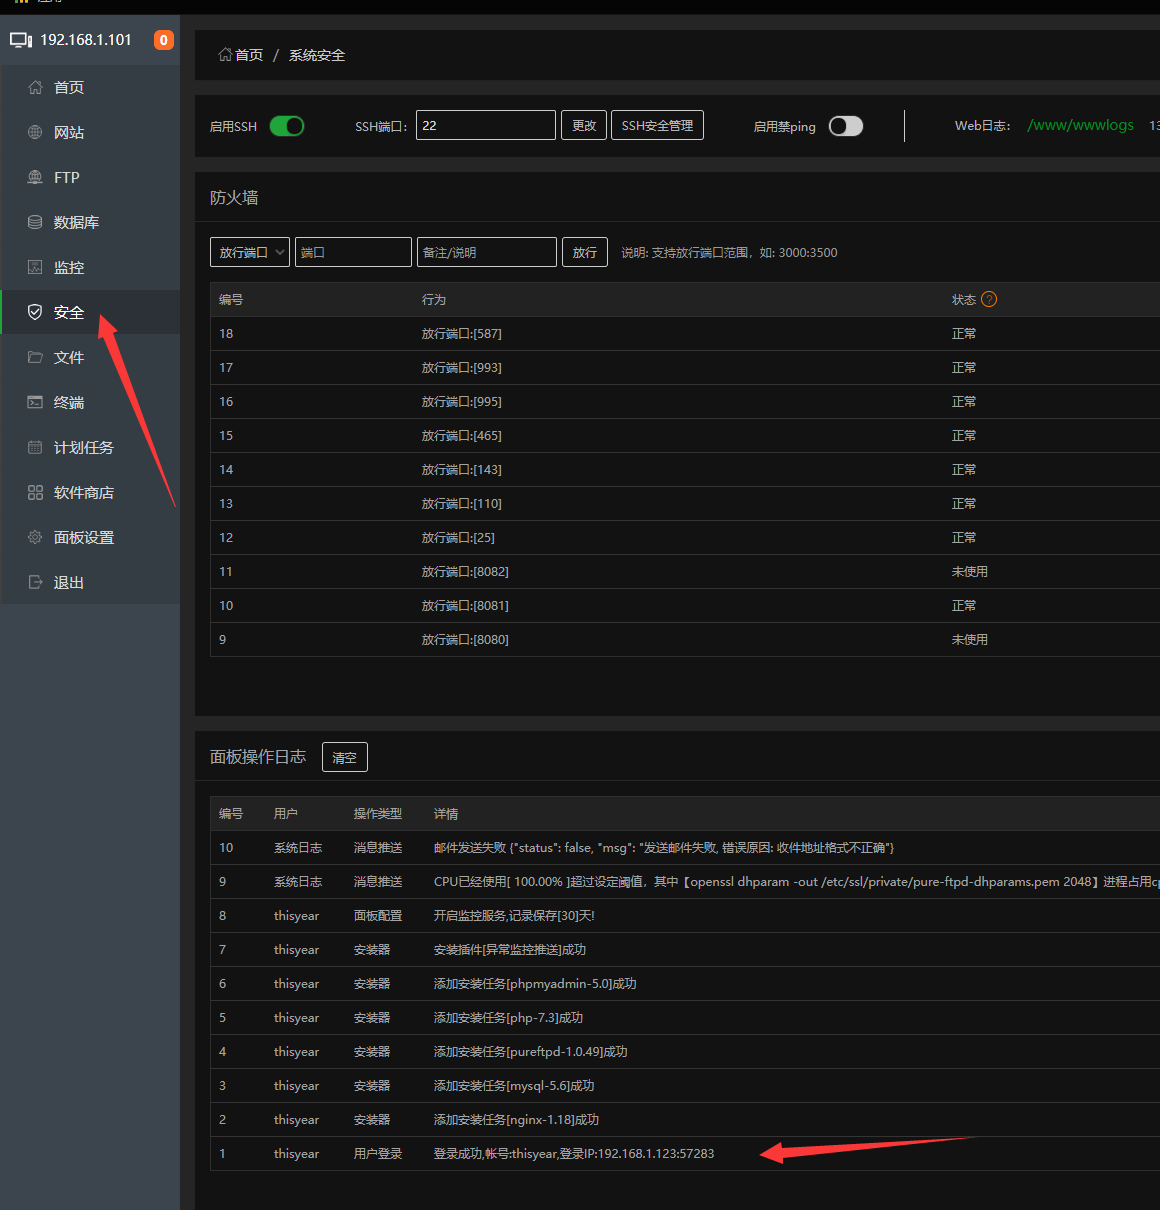Click the log entry 开启监控服务,记录保存[30]天!
This screenshot has width=1160, height=1210.
click(685, 916)
